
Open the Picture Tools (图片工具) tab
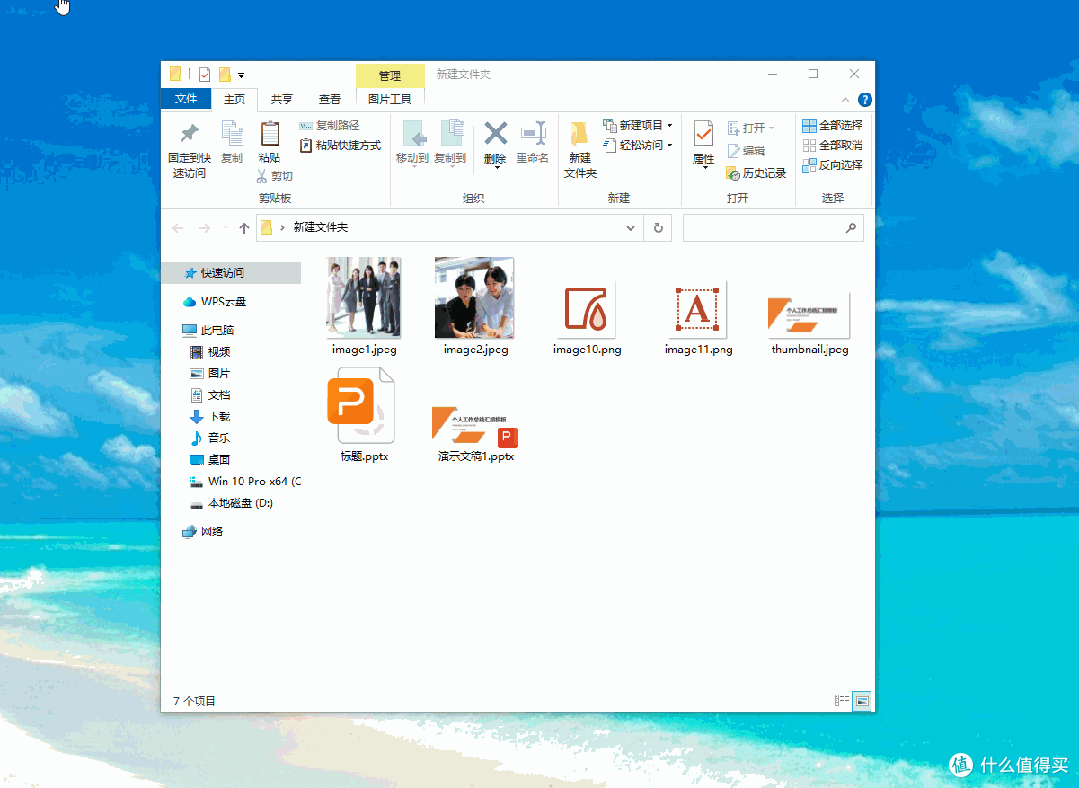(389, 99)
